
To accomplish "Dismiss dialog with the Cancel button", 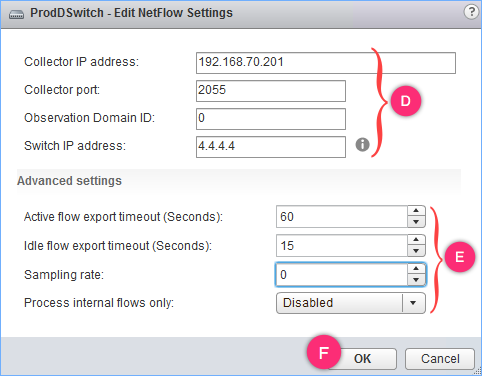I will (x=440, y=359).
